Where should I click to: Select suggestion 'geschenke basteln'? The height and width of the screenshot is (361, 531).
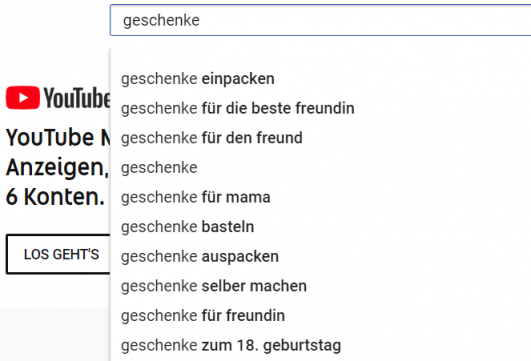[x=320, y=227]
